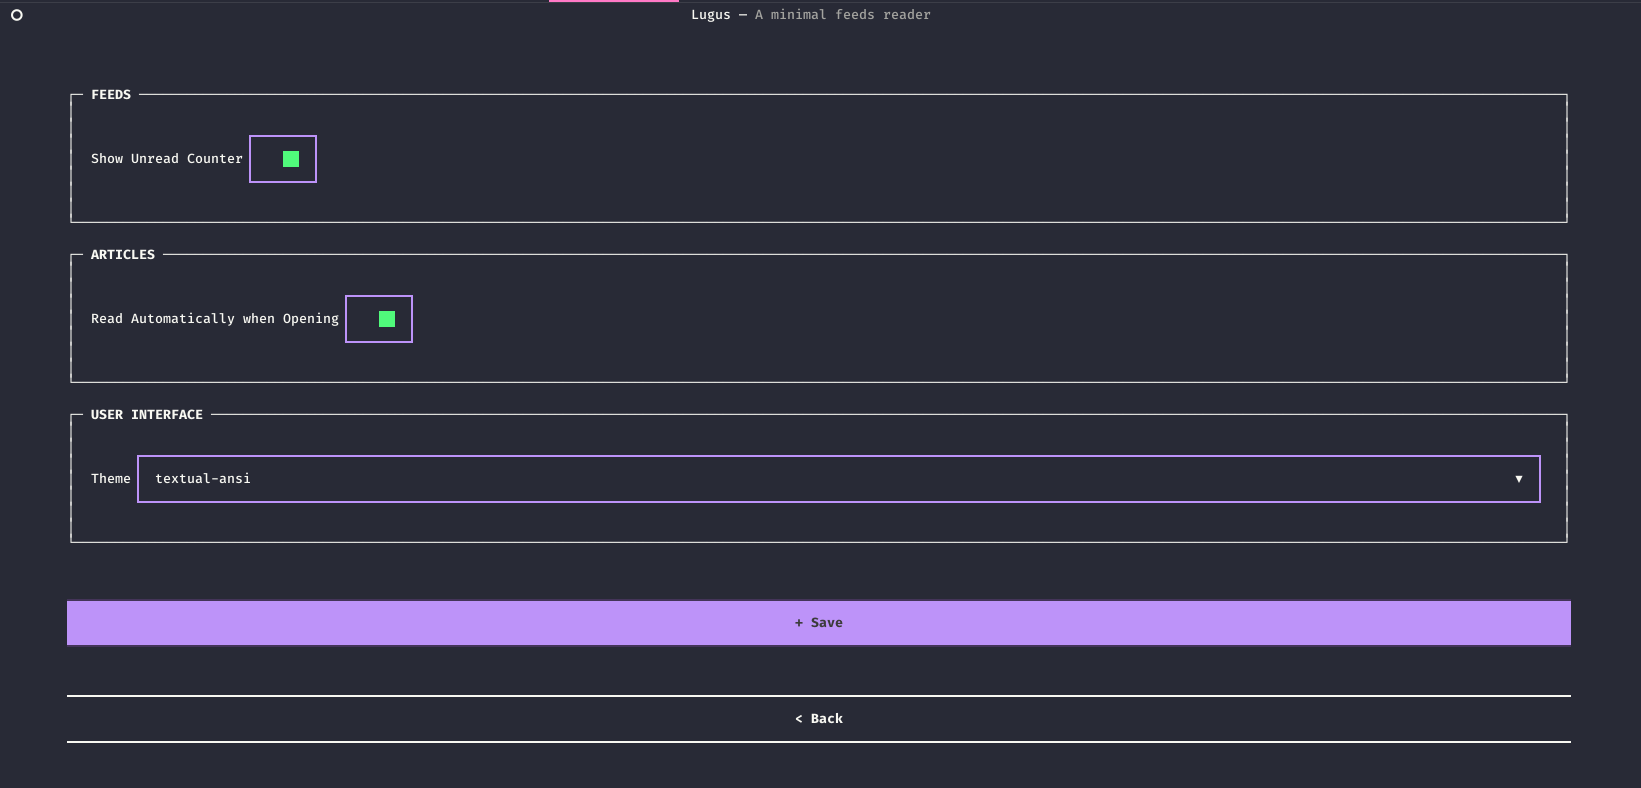Screen dimensions: 1641x788
Task: Click the Theme dropdown arrow
Action: 1519,479
